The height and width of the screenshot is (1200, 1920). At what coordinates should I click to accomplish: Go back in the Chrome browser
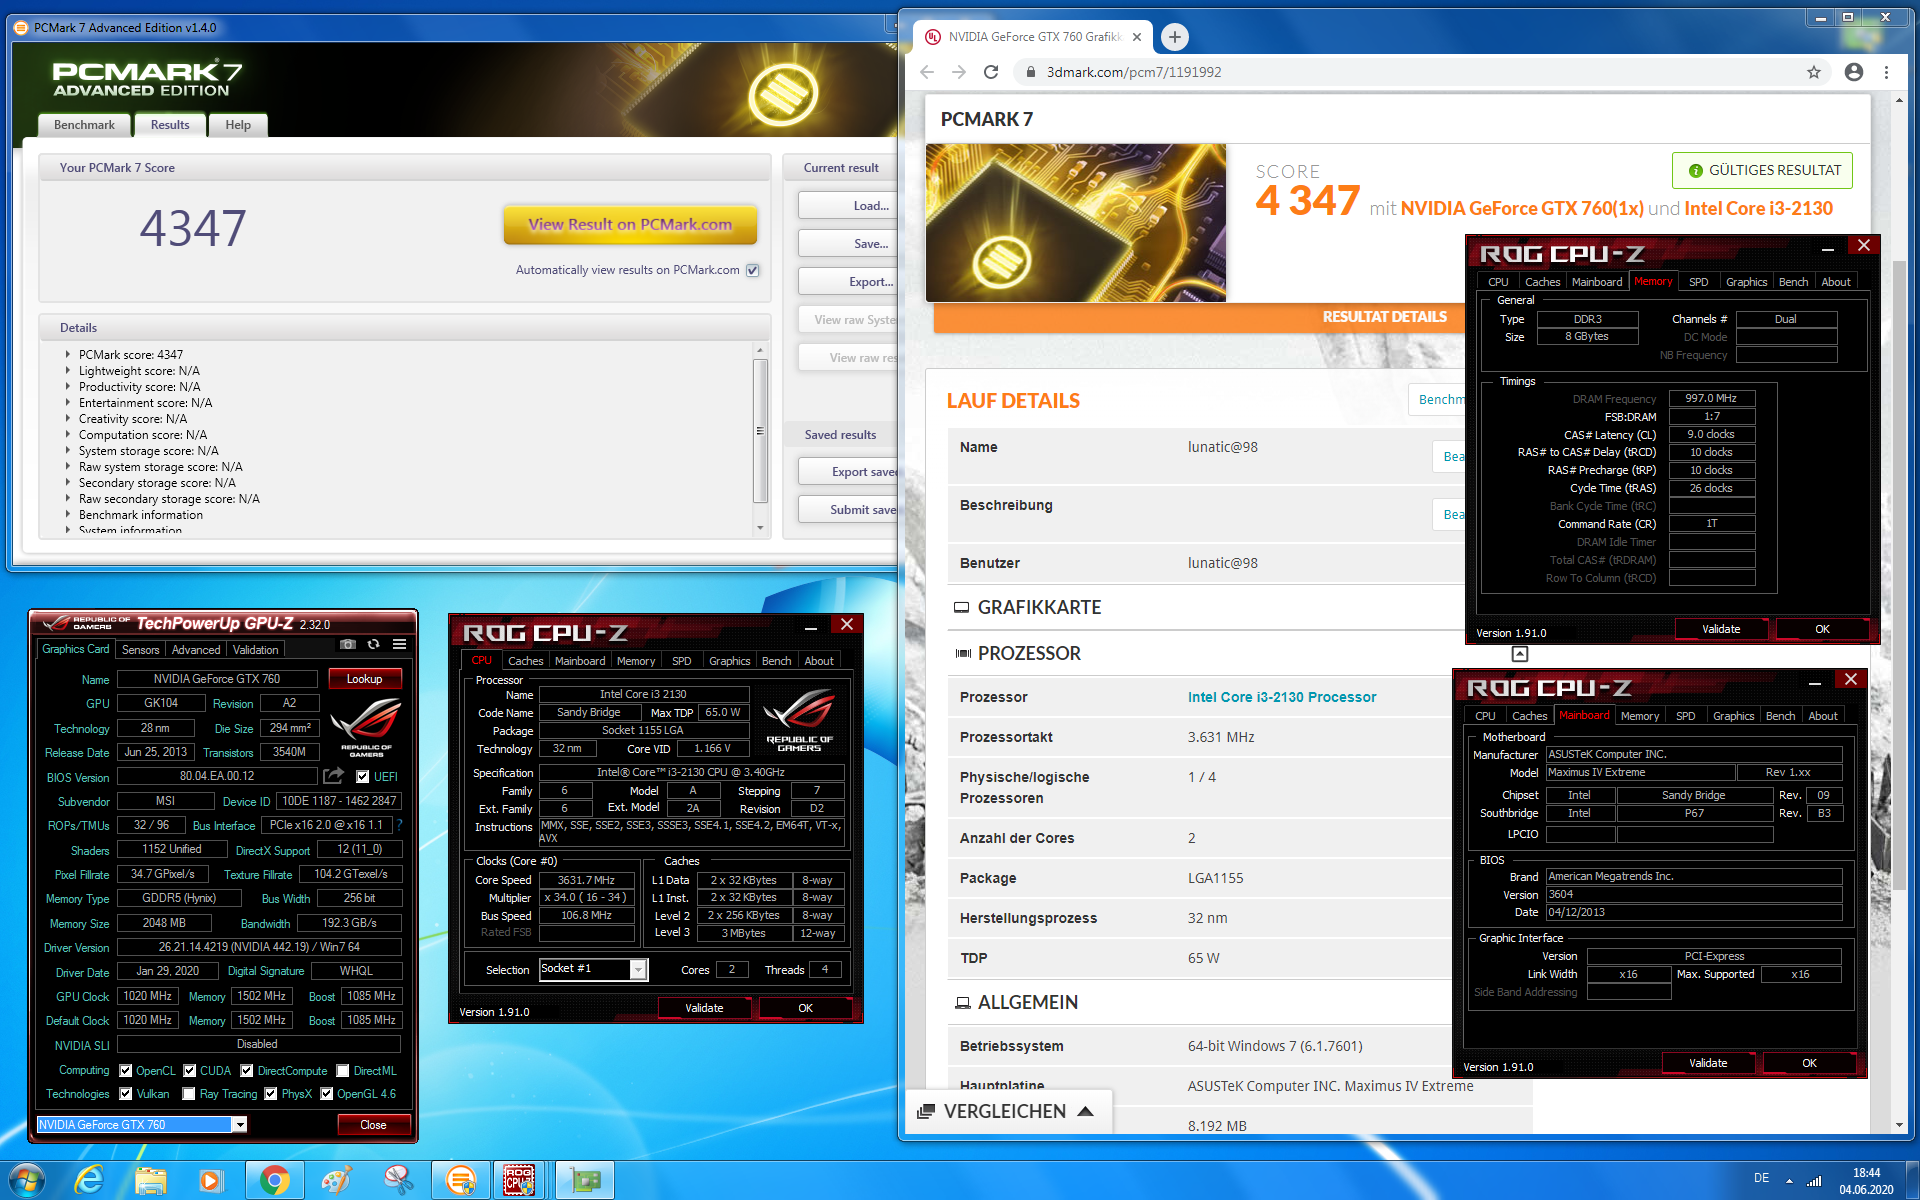tap(927, 72)
